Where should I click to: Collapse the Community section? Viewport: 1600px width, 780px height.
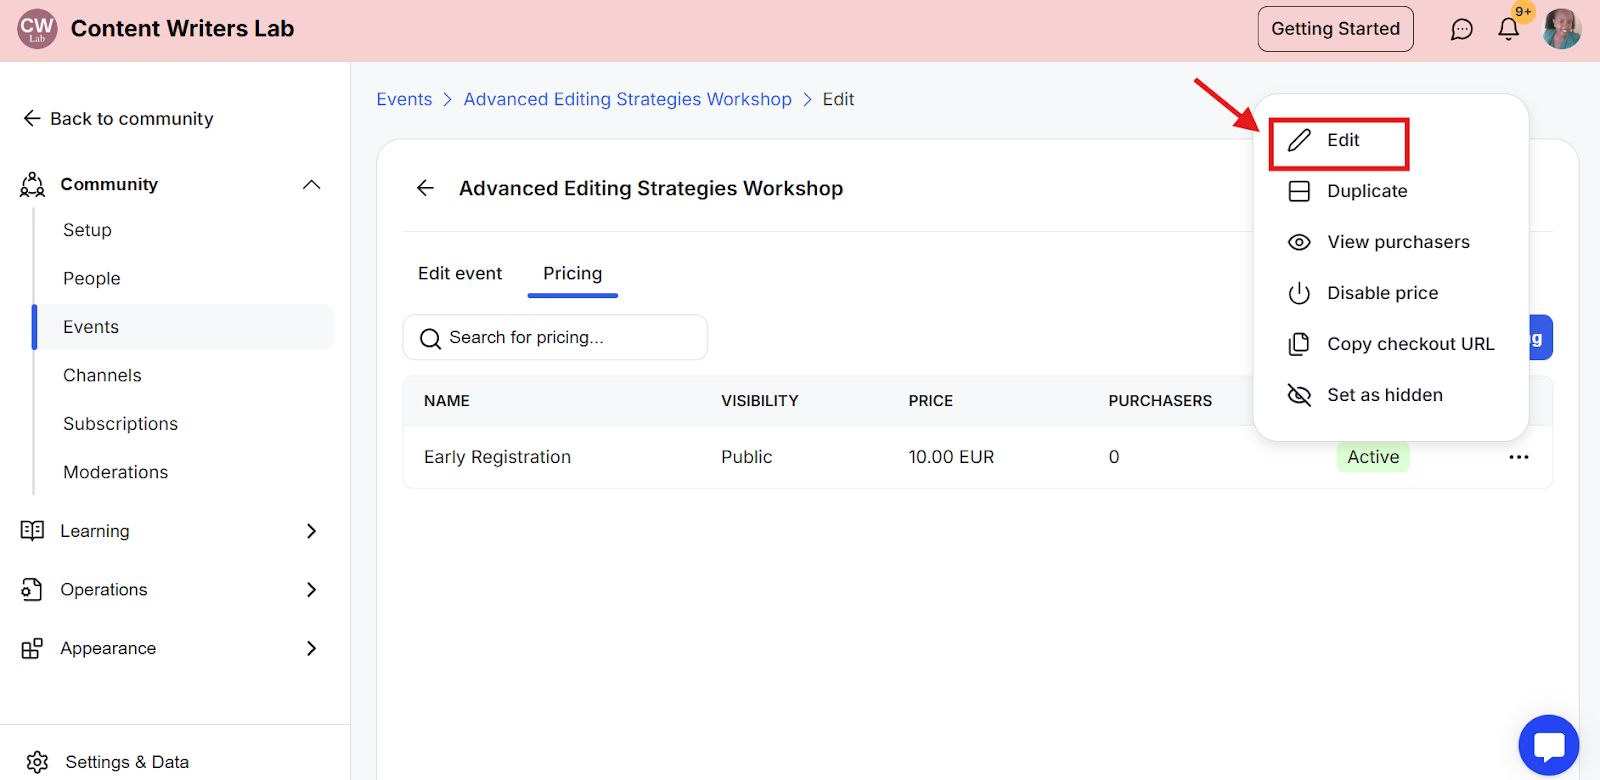pos(311,184)
